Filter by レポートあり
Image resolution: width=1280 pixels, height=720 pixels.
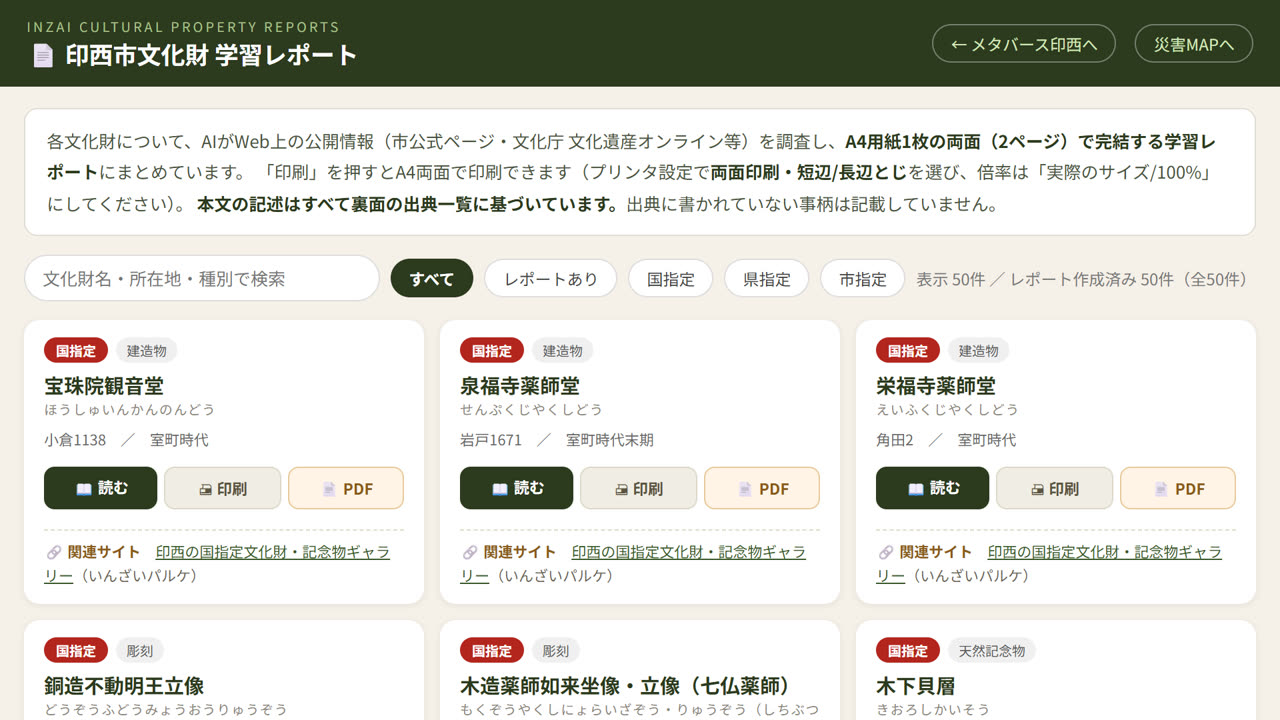click(550, 279)
